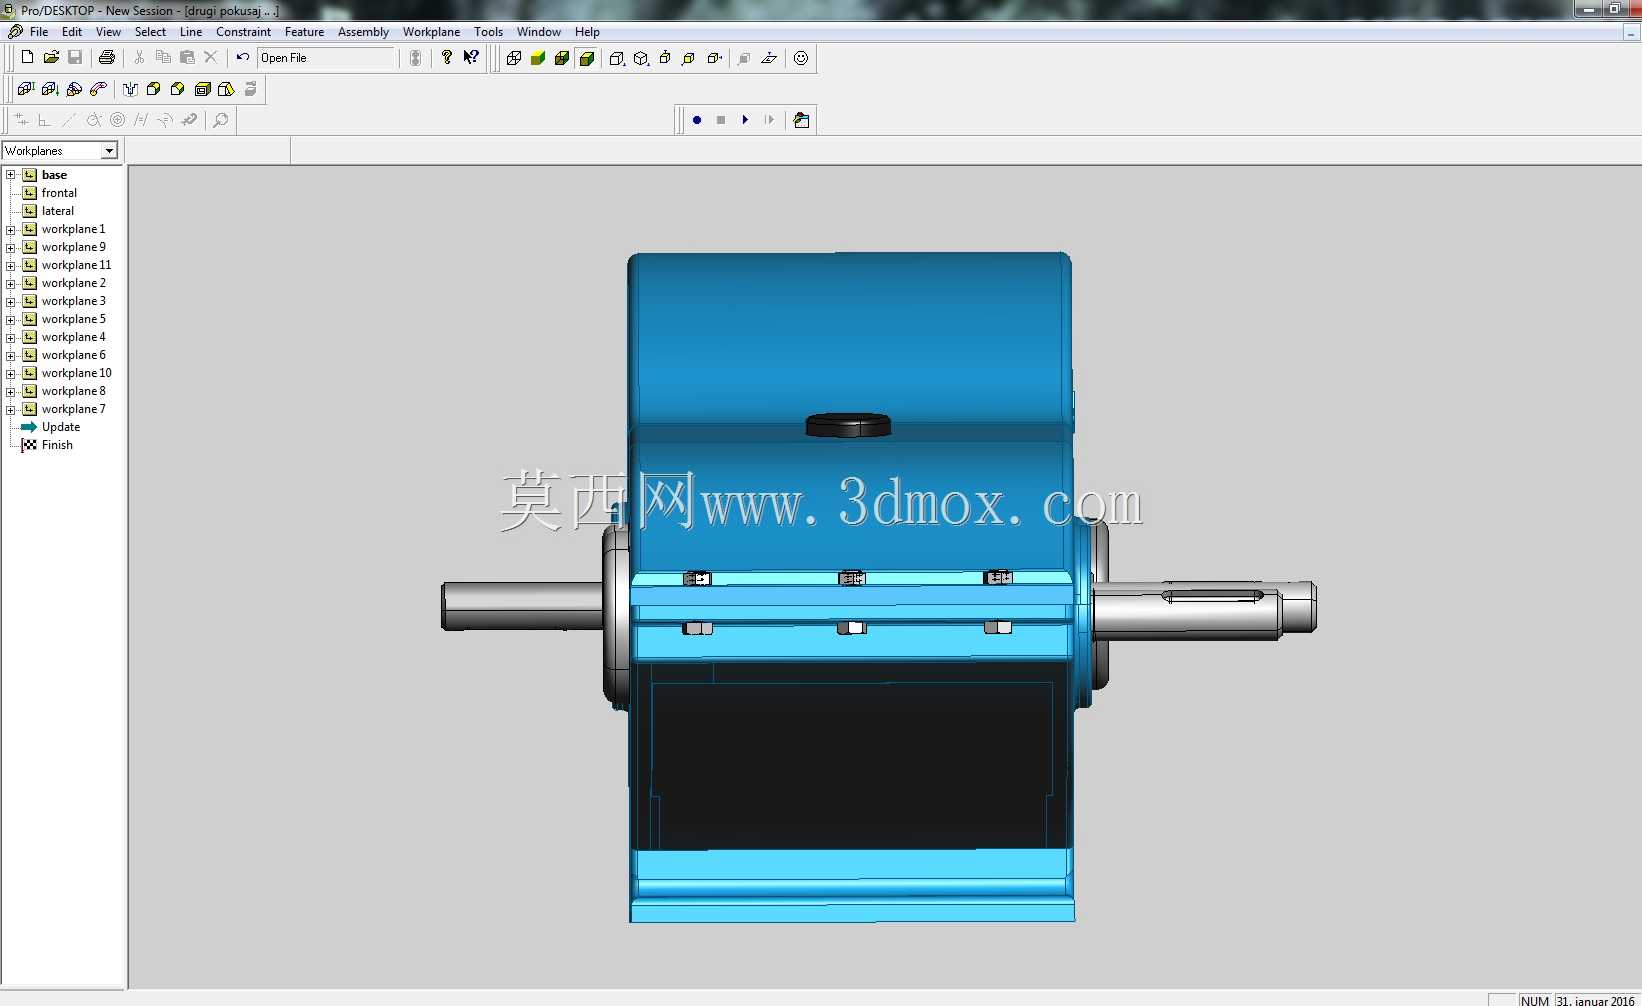This screenshot has width=1642, height=1006.
Task: Open the Workplanes browser dropdown
Action: [x=110, y=151]
